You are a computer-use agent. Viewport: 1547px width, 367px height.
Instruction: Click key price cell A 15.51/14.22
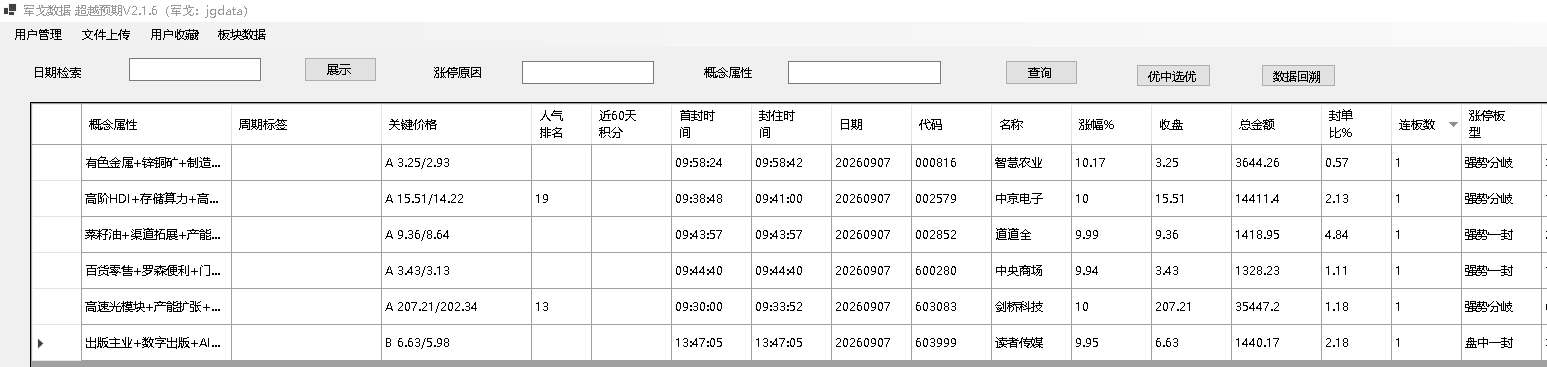coord(456,198)
